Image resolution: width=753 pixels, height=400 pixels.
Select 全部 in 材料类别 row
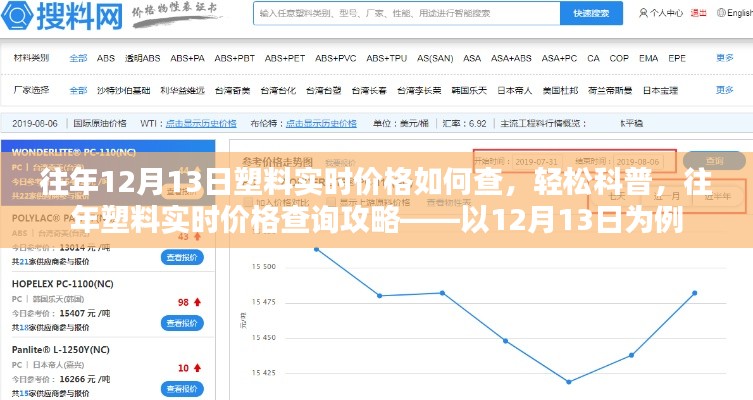(78, 58)
